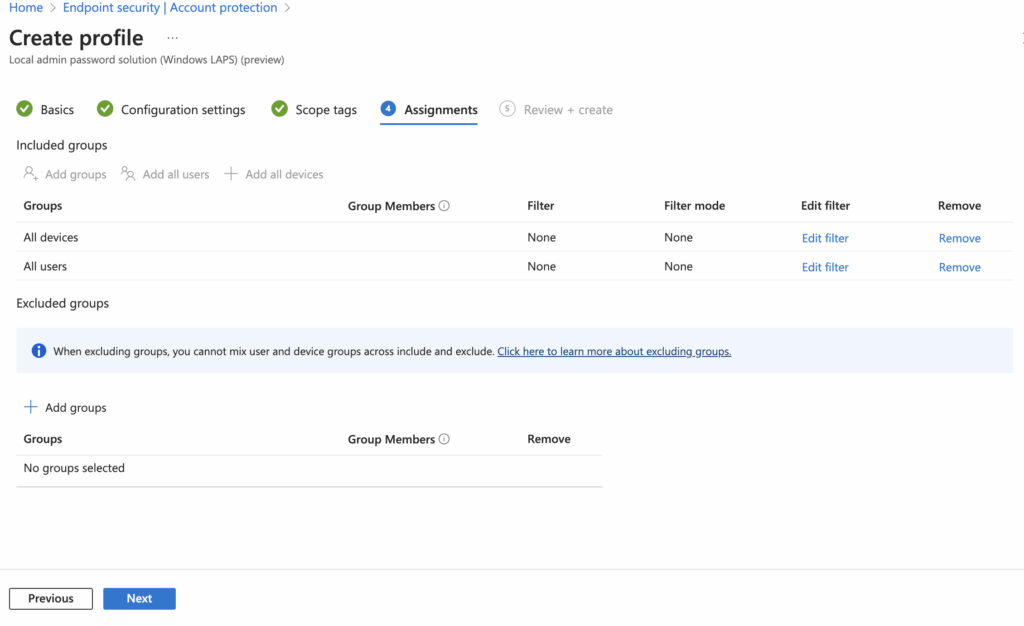Open the ellipsis menu next to Create profile

click(172, 38)
